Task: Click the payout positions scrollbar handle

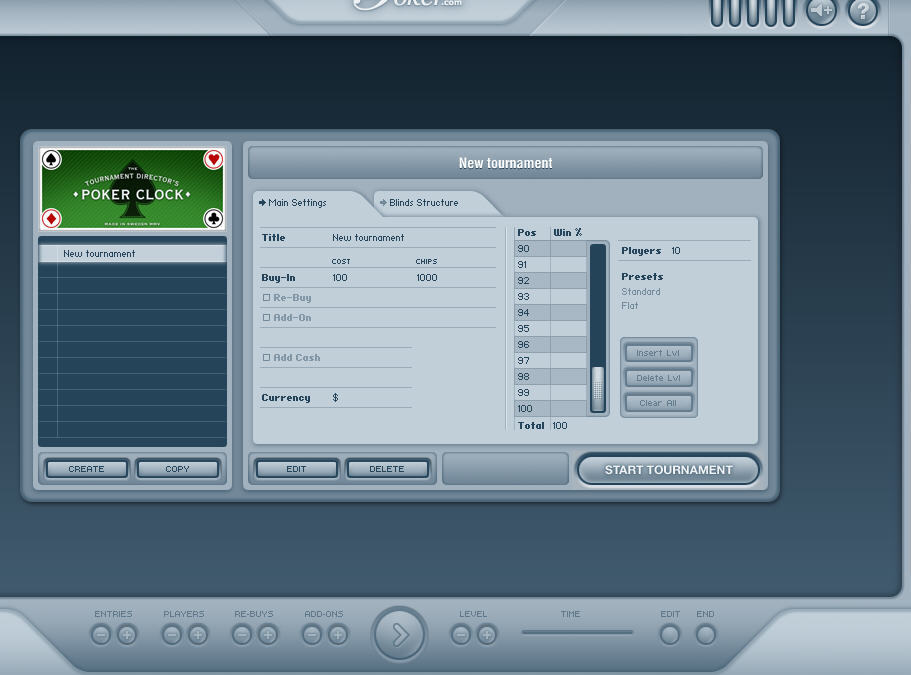Action: tap(598, 388)
